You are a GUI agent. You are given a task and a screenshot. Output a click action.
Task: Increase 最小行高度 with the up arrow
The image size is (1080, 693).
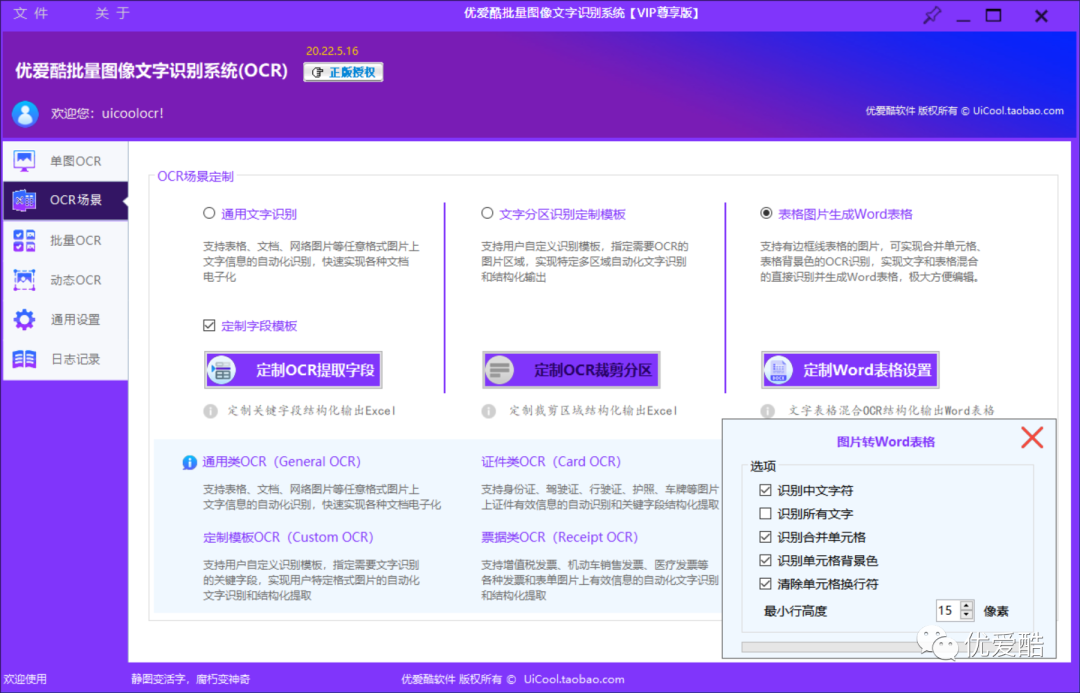966,605
